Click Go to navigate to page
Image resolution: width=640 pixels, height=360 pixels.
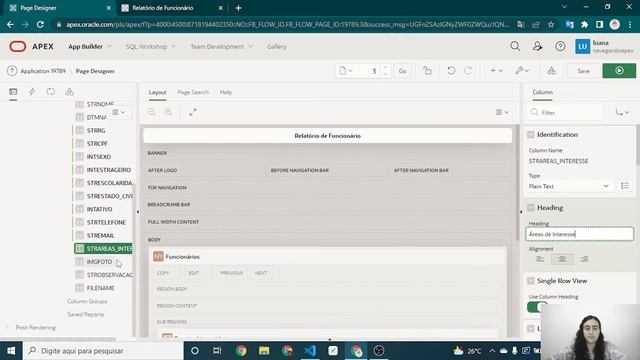coord(402,71)
